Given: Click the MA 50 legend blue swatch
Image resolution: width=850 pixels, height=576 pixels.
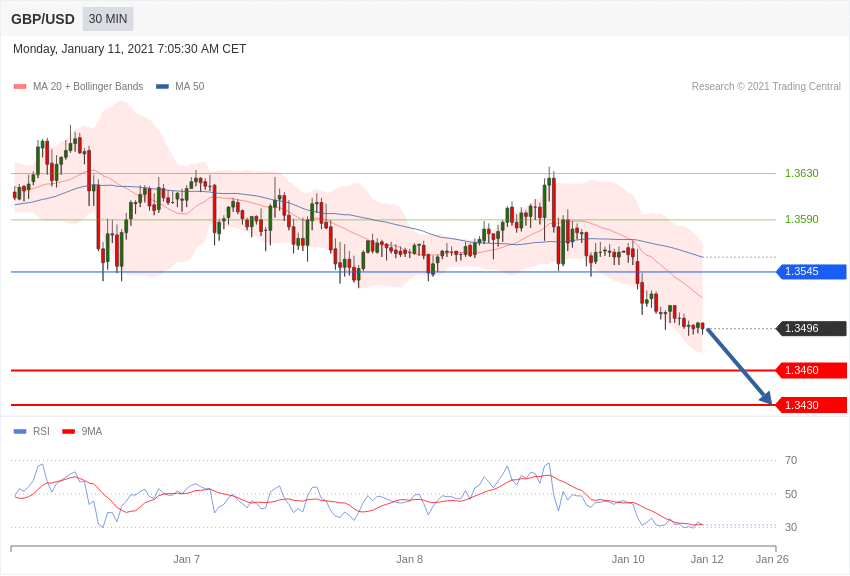Looking at the screenshot, I should [163, 87].
